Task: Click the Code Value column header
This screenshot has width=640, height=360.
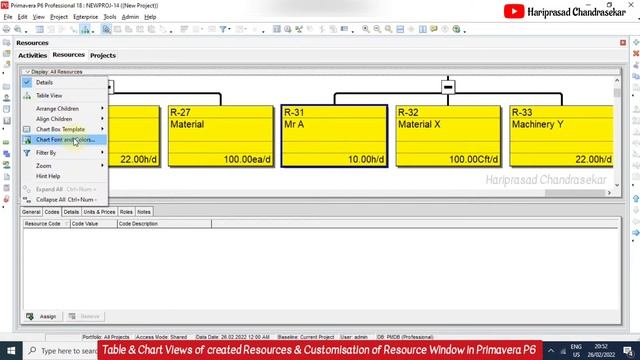Action: 93,224
